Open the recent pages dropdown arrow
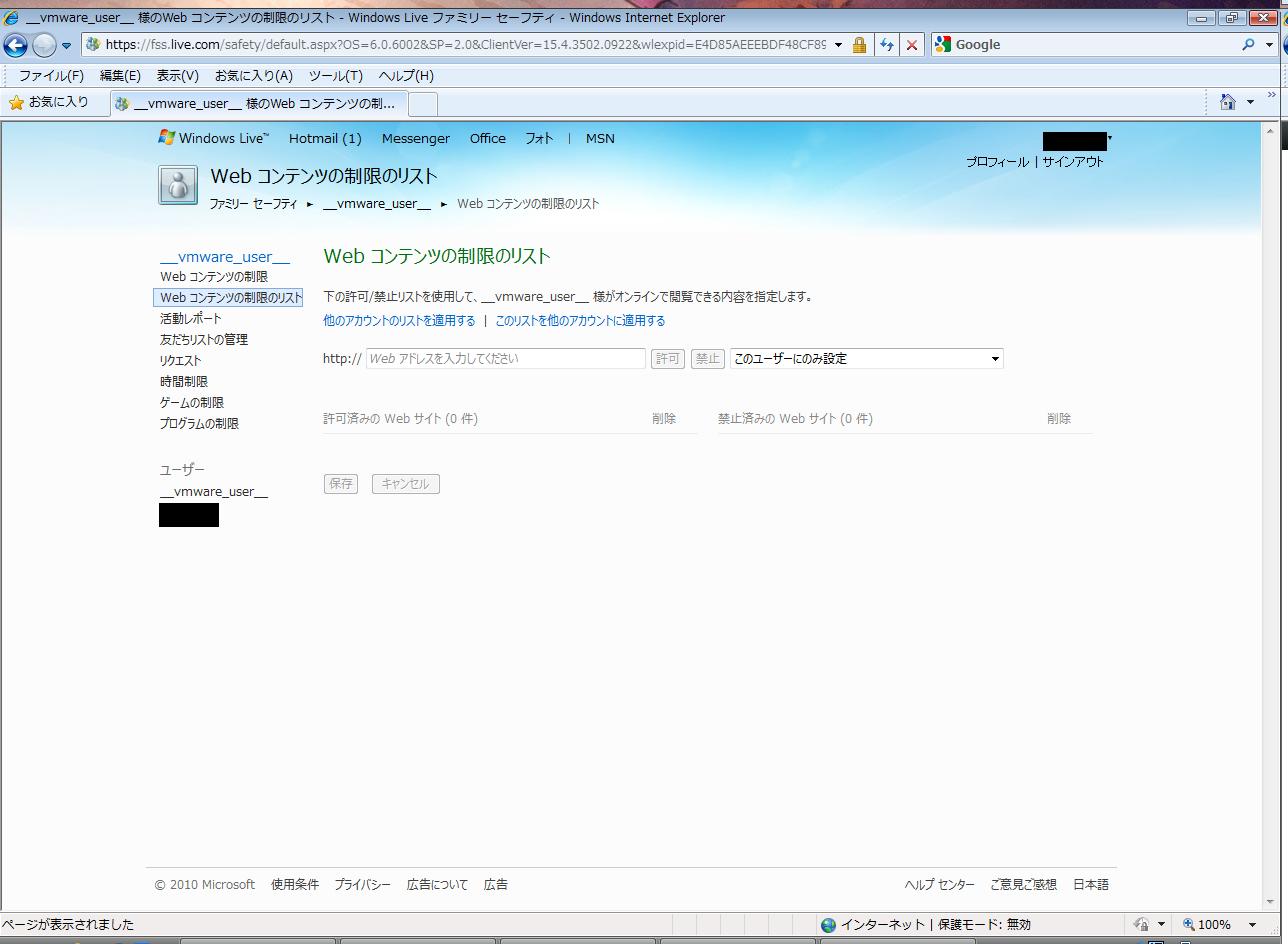The width and height of the screenshot is (1288, 944). click(x=67, y=46)
